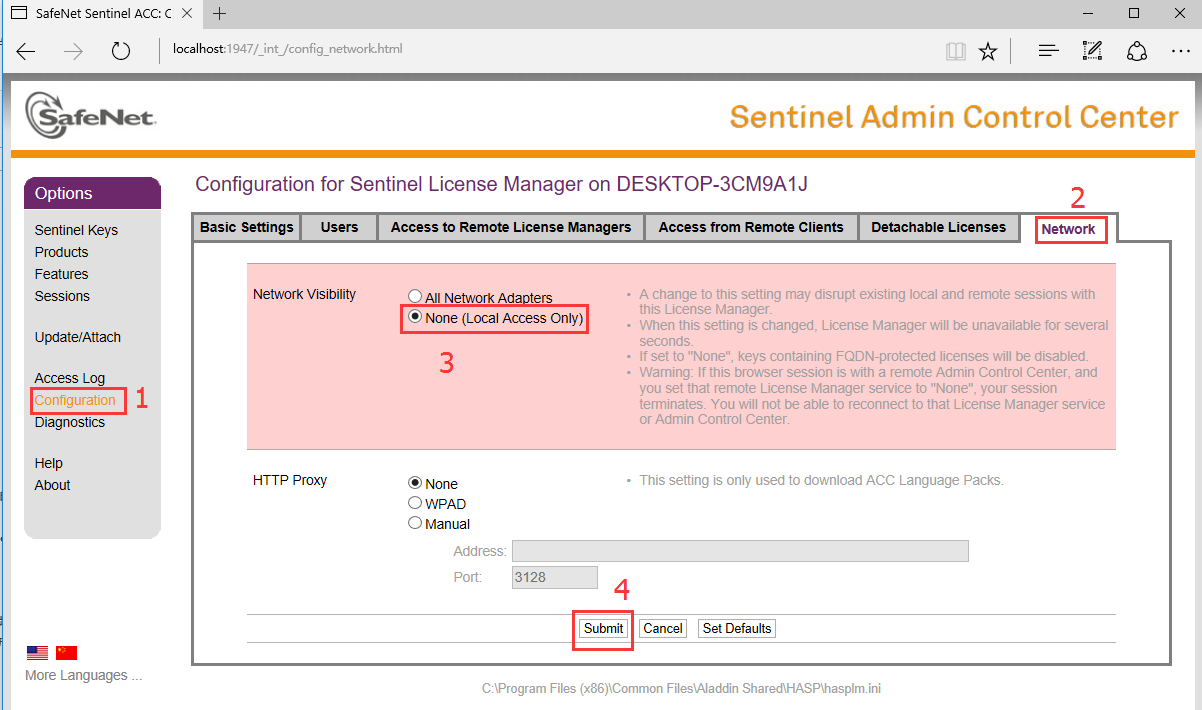Open reading view book icon
1202x710 pixels.
pos(956,51)
